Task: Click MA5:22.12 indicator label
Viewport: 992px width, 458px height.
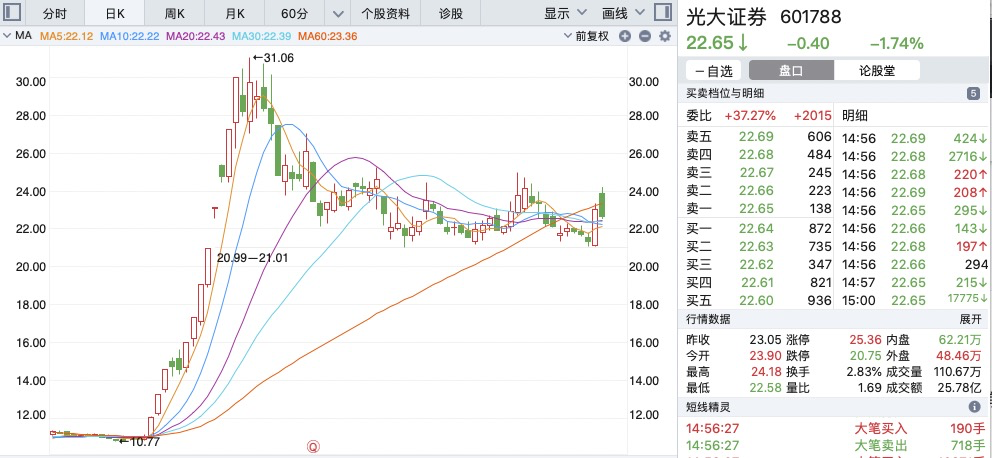Action: click(66, 37)
